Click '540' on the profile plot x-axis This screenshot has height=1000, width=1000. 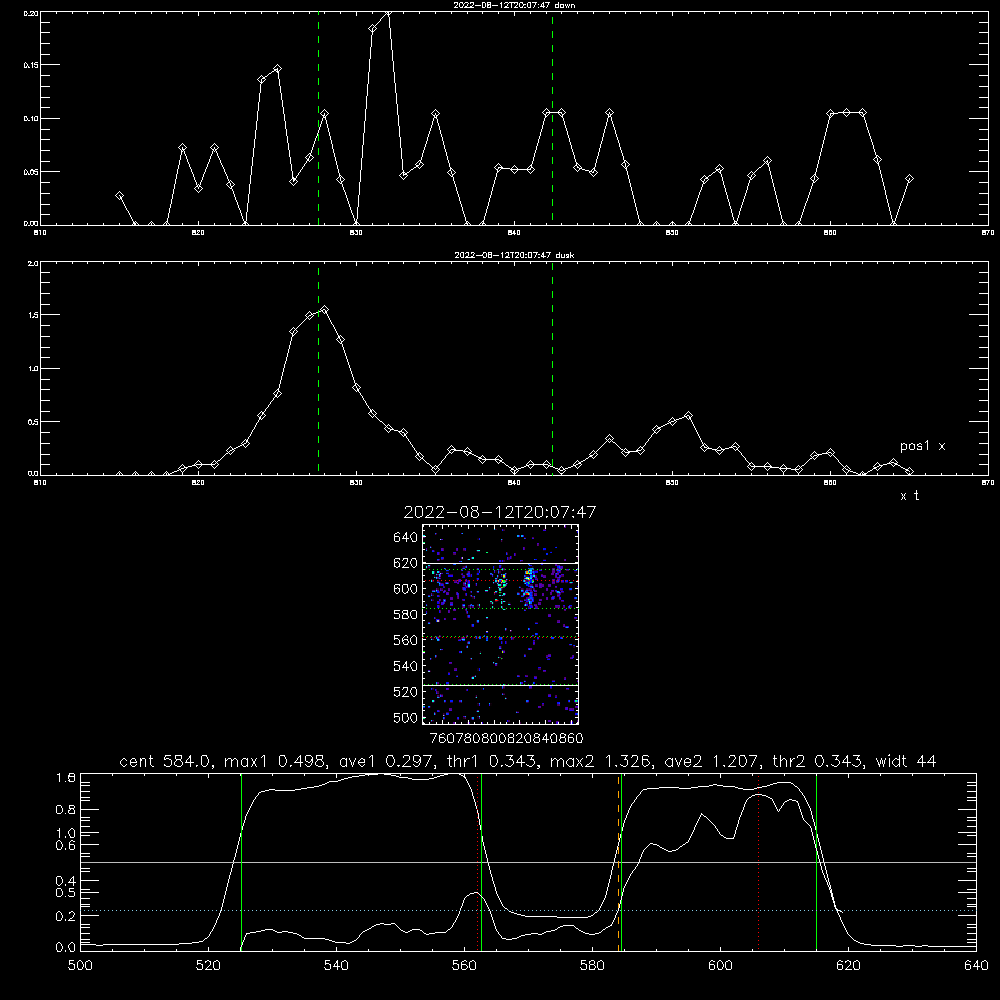(x=336, y=966)
